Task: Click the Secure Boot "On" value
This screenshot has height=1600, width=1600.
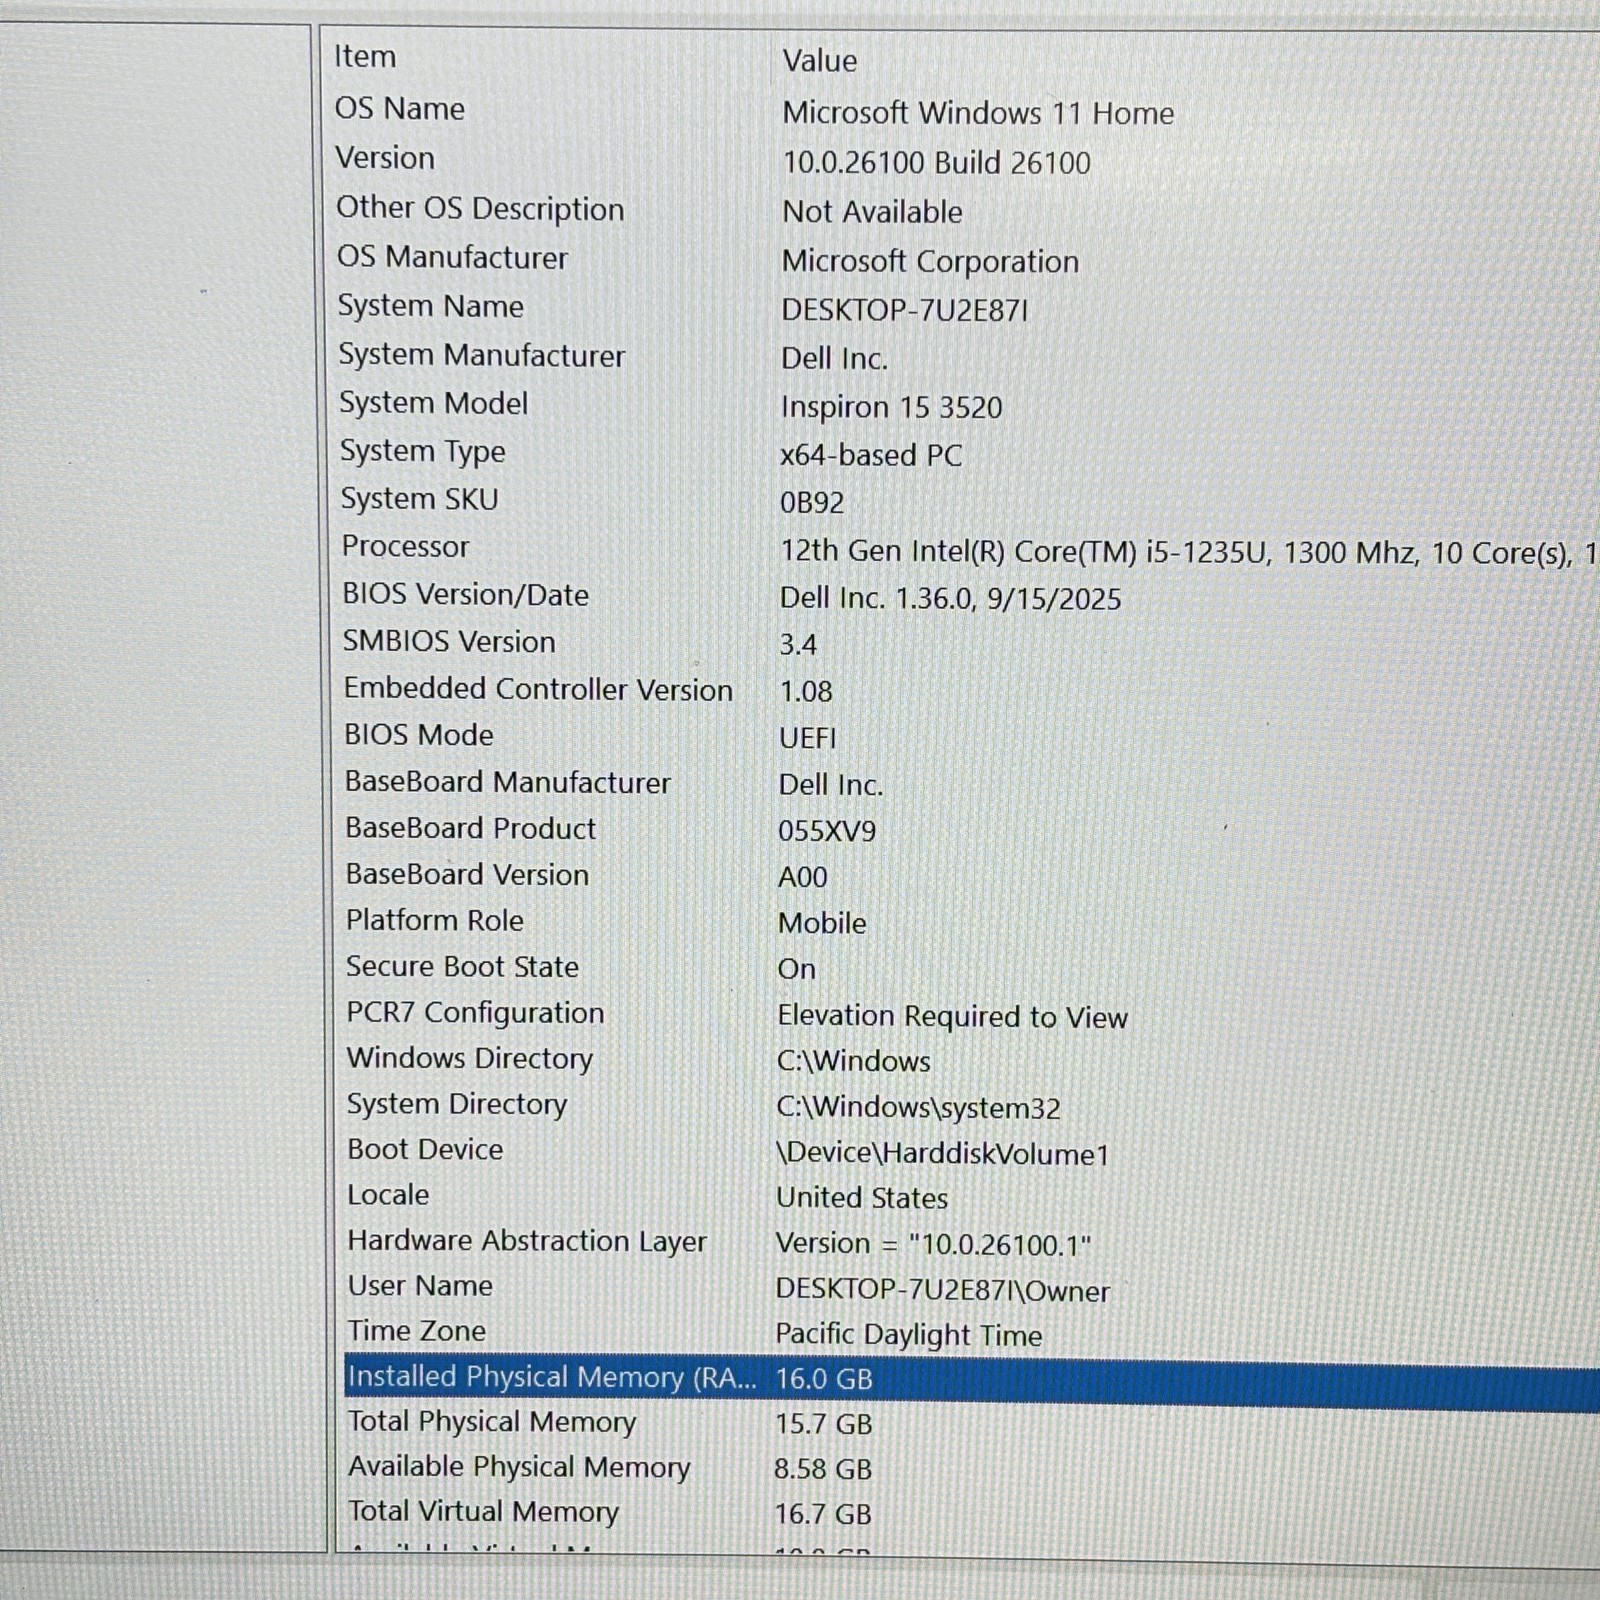Action: pyautogui.click(x=796, y=969)
